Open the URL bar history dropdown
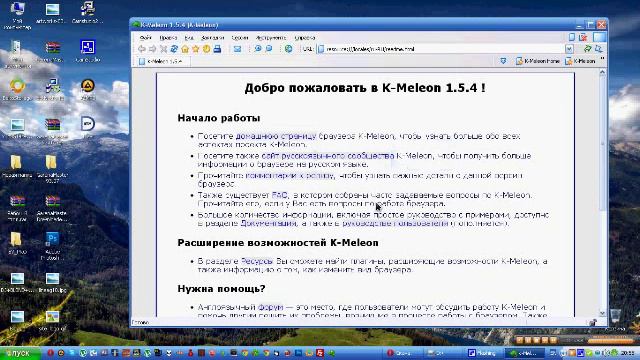The width and height of the screenshot is (640, 360). pos(569,49)
